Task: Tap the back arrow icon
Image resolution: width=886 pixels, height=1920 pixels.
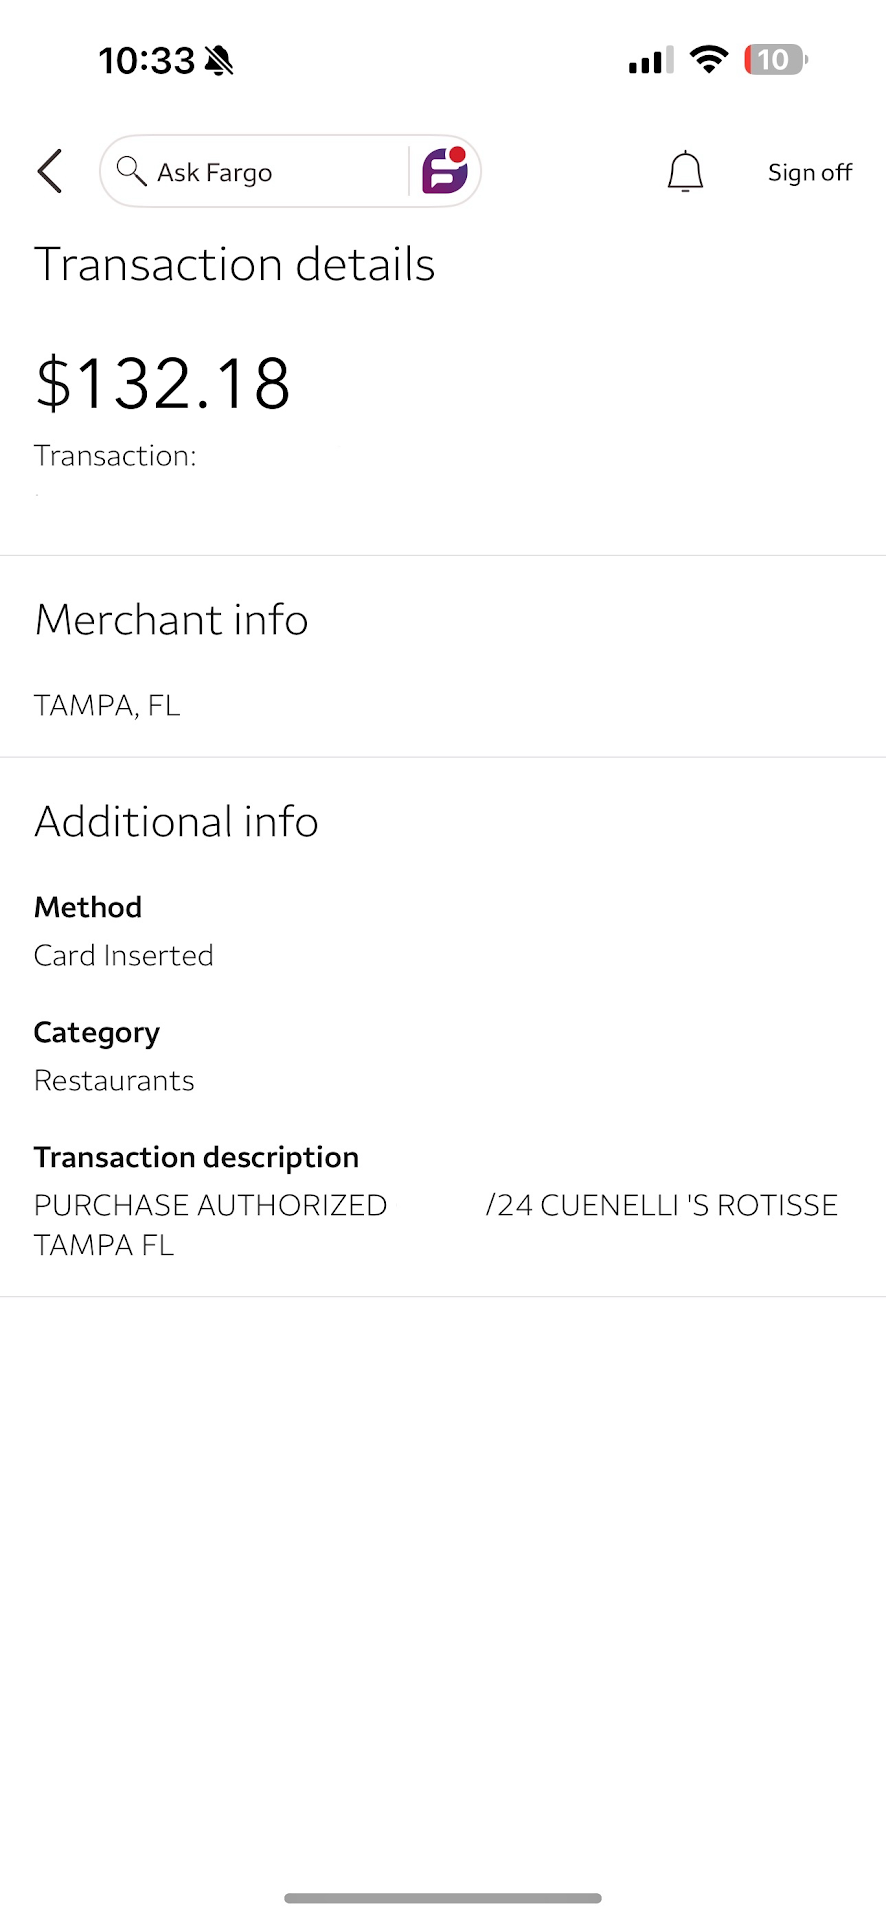Action: pyautogui.click(x=50, y=171)
